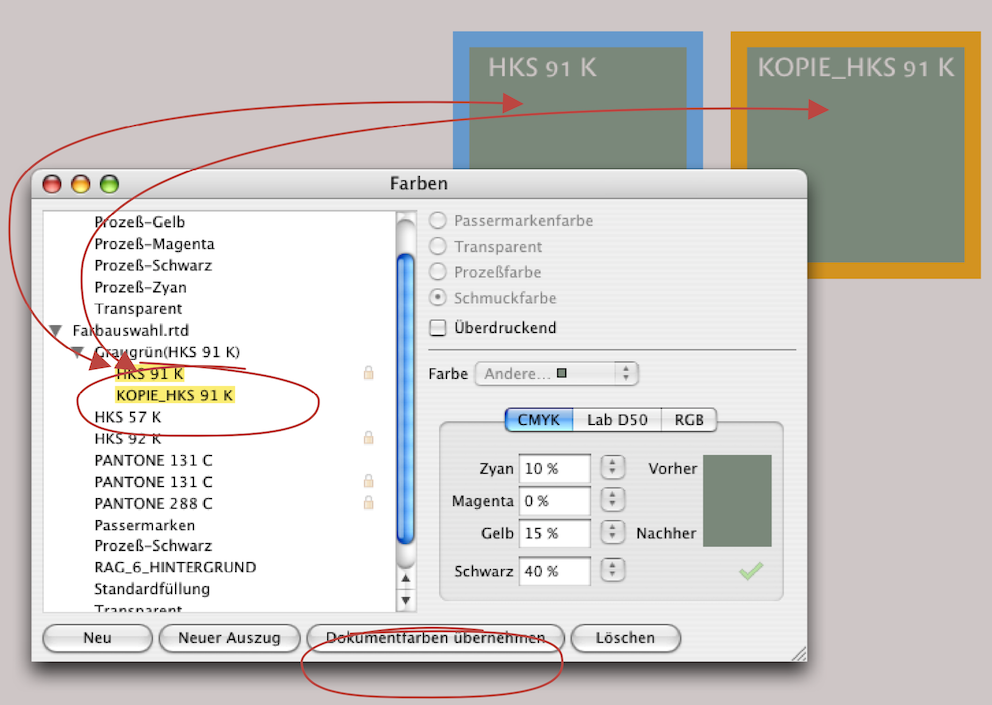Enable the Überdruckend checkbox

point(438,328)
